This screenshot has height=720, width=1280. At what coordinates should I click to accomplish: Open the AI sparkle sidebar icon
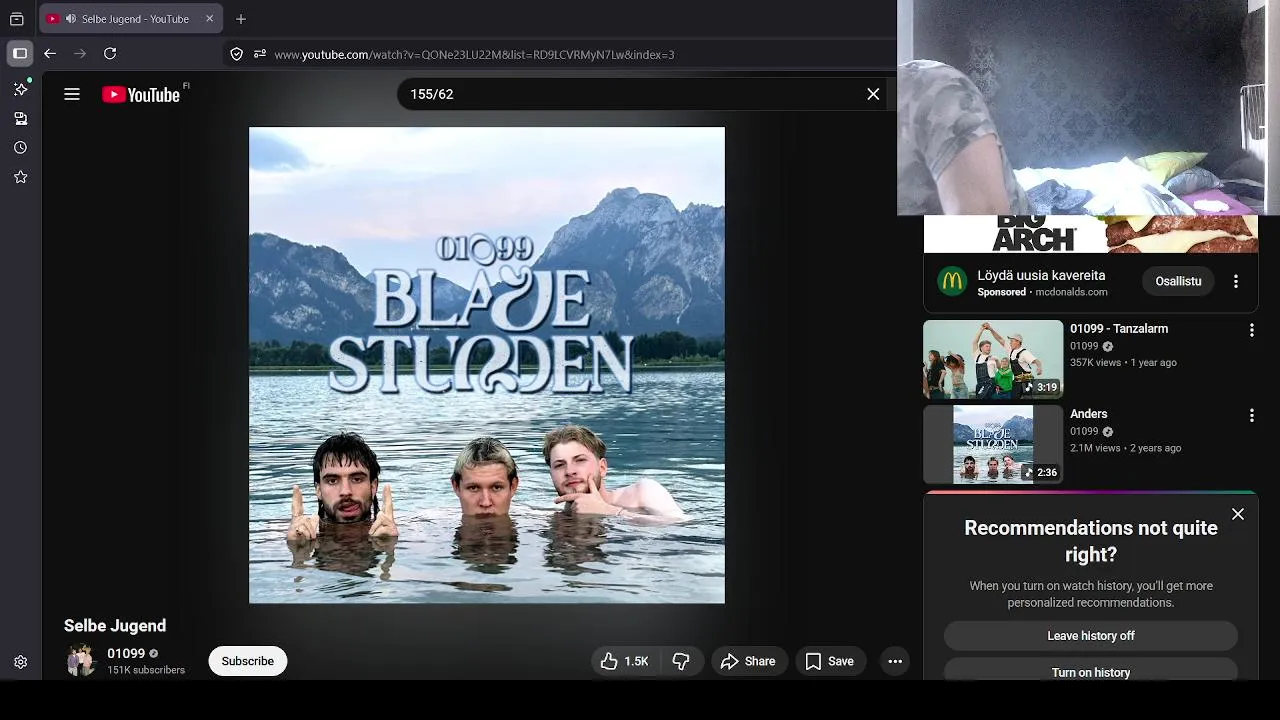20,89
